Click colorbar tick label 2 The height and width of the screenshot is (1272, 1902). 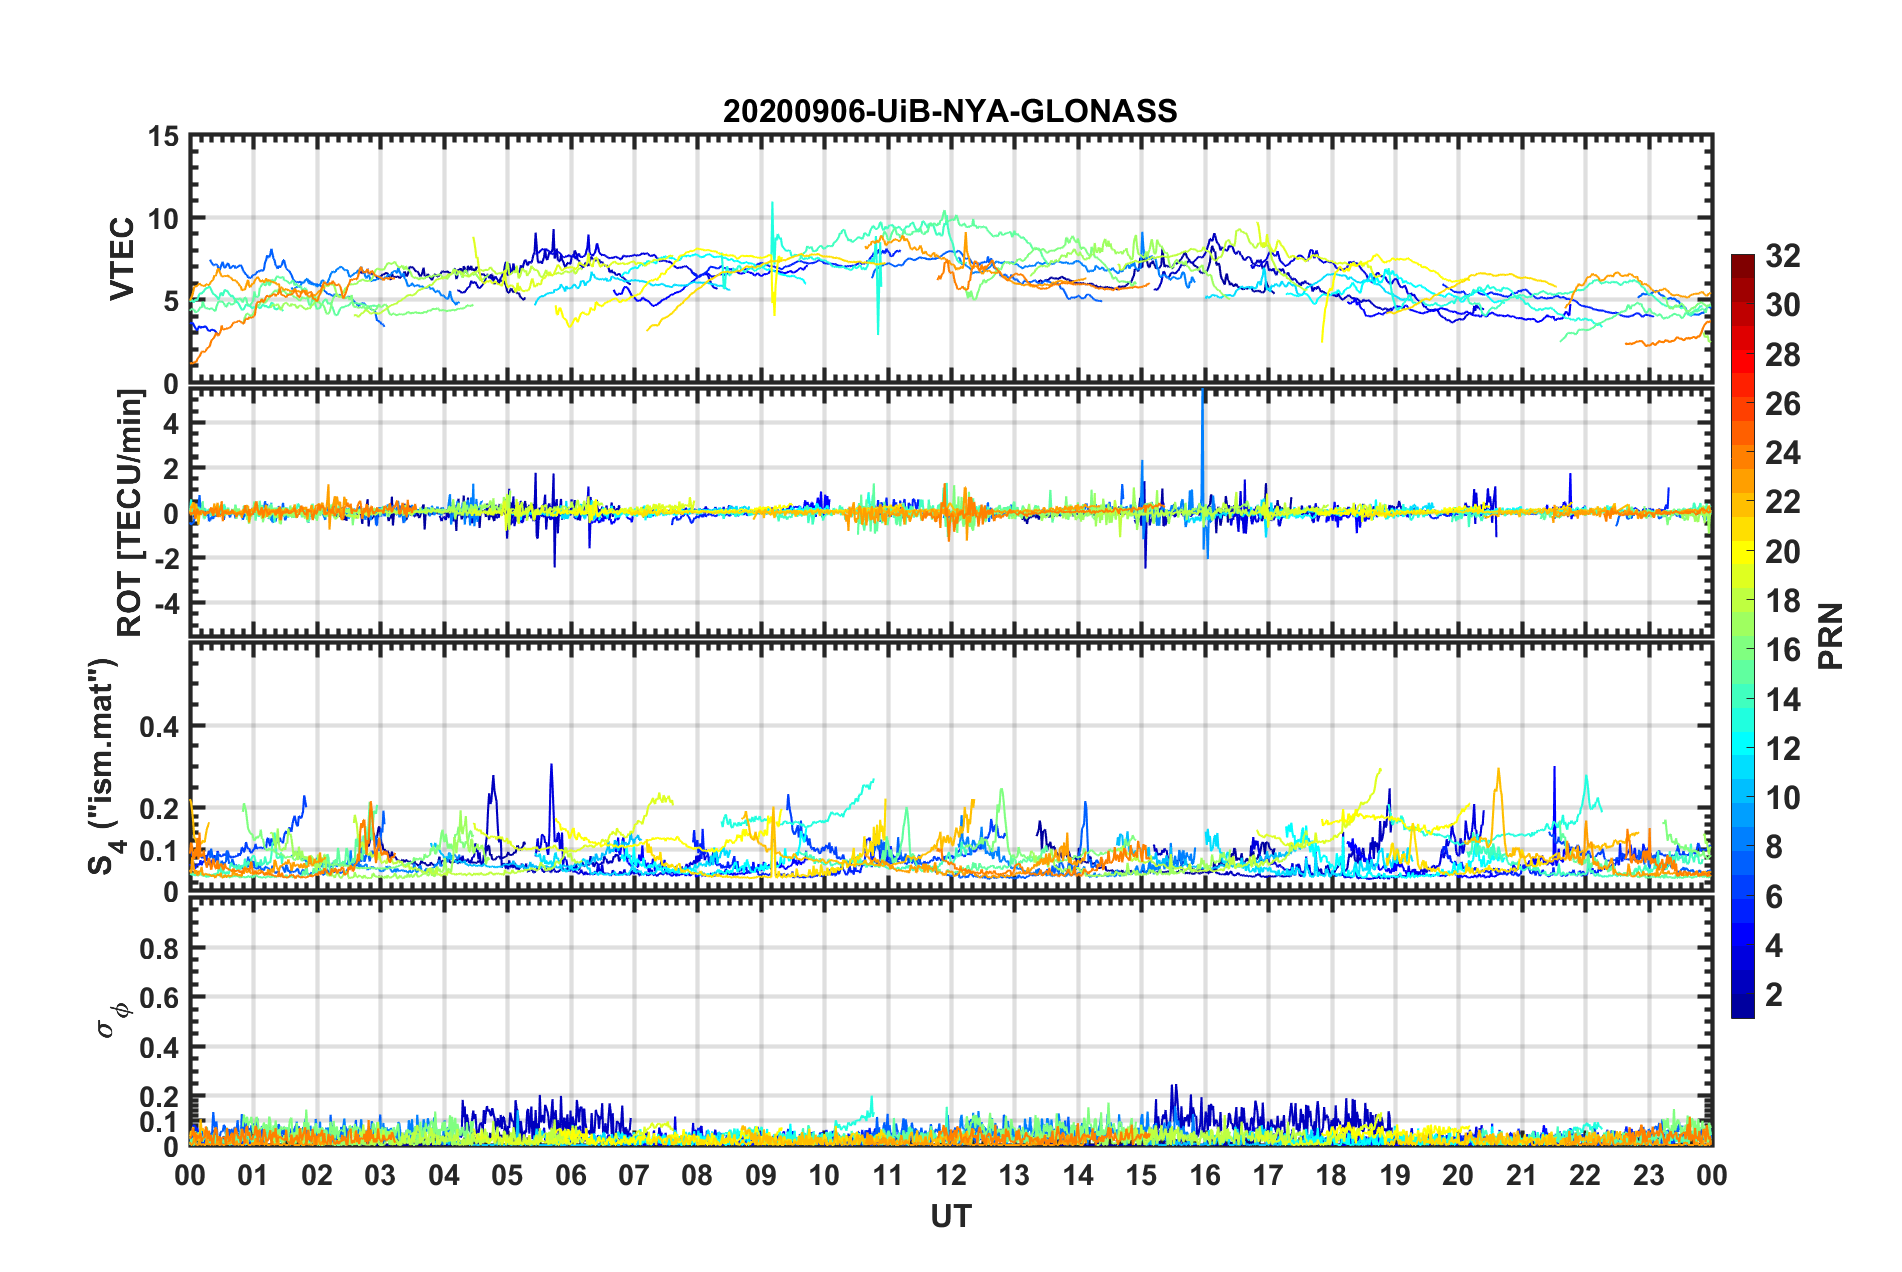[1773, 995]
